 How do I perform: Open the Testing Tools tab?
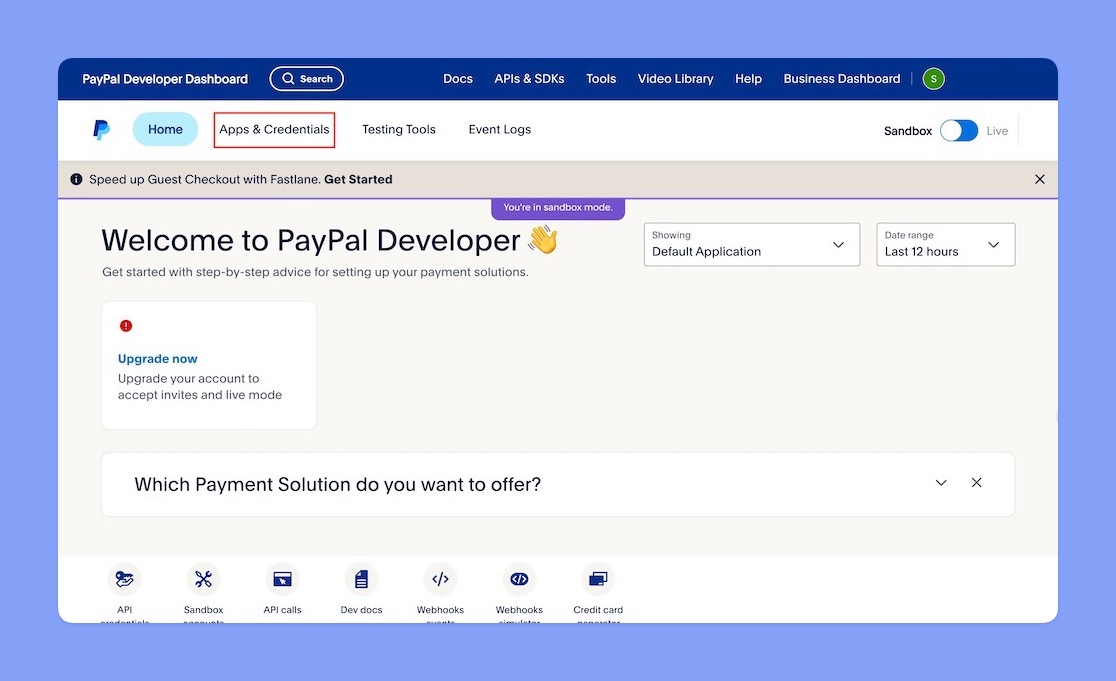399,130
